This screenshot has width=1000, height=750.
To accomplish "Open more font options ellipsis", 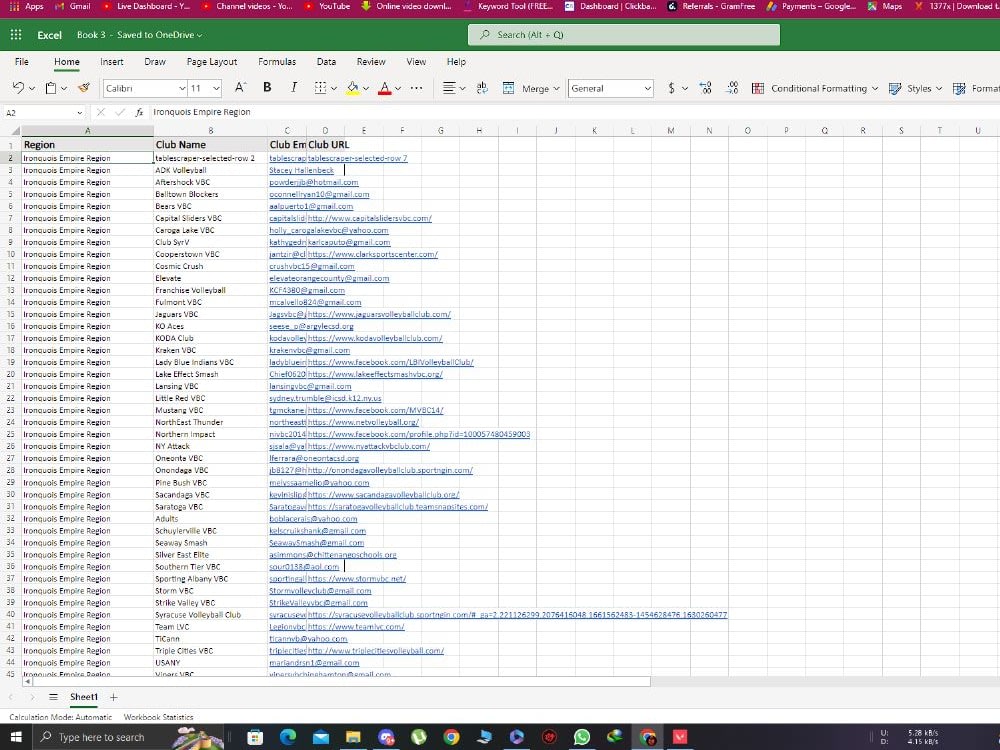I will point(416,88).
